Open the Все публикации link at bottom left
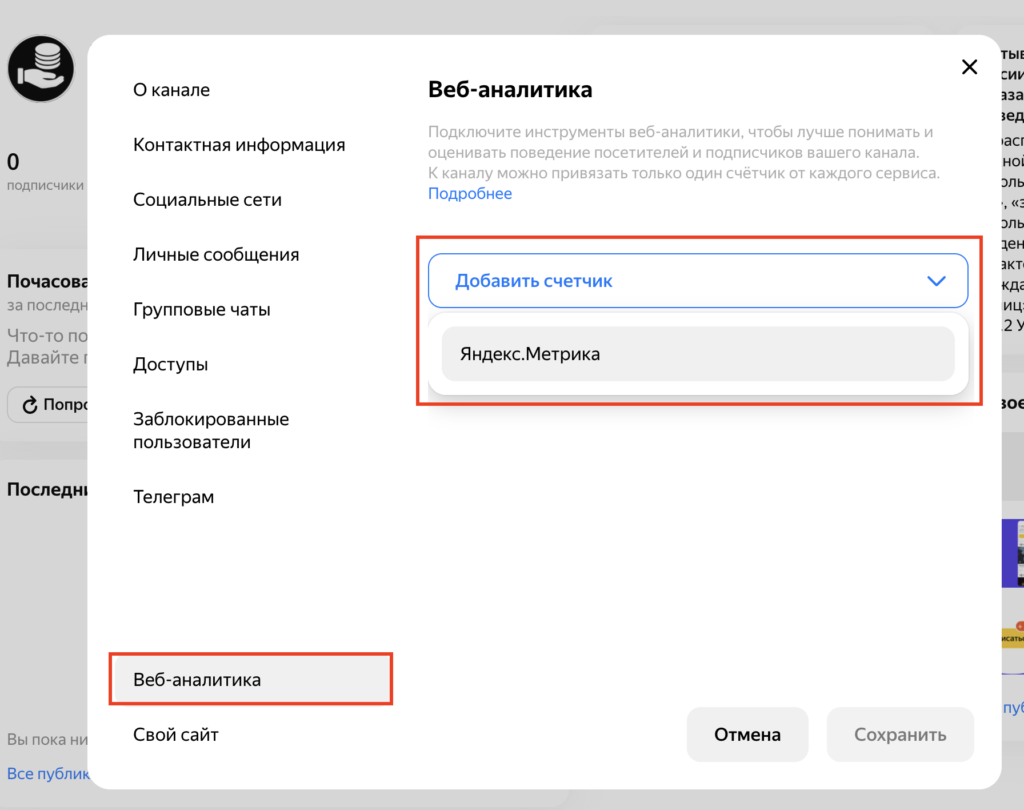 click(45, 773)
